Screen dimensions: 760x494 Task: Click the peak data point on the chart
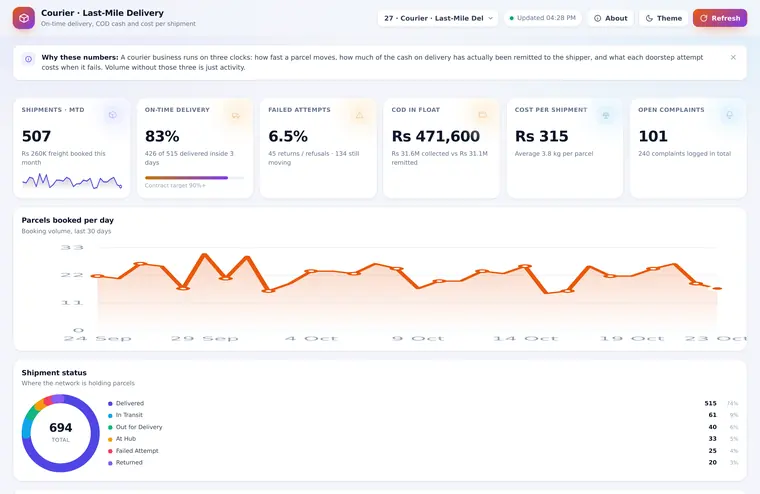pos(204,254)
